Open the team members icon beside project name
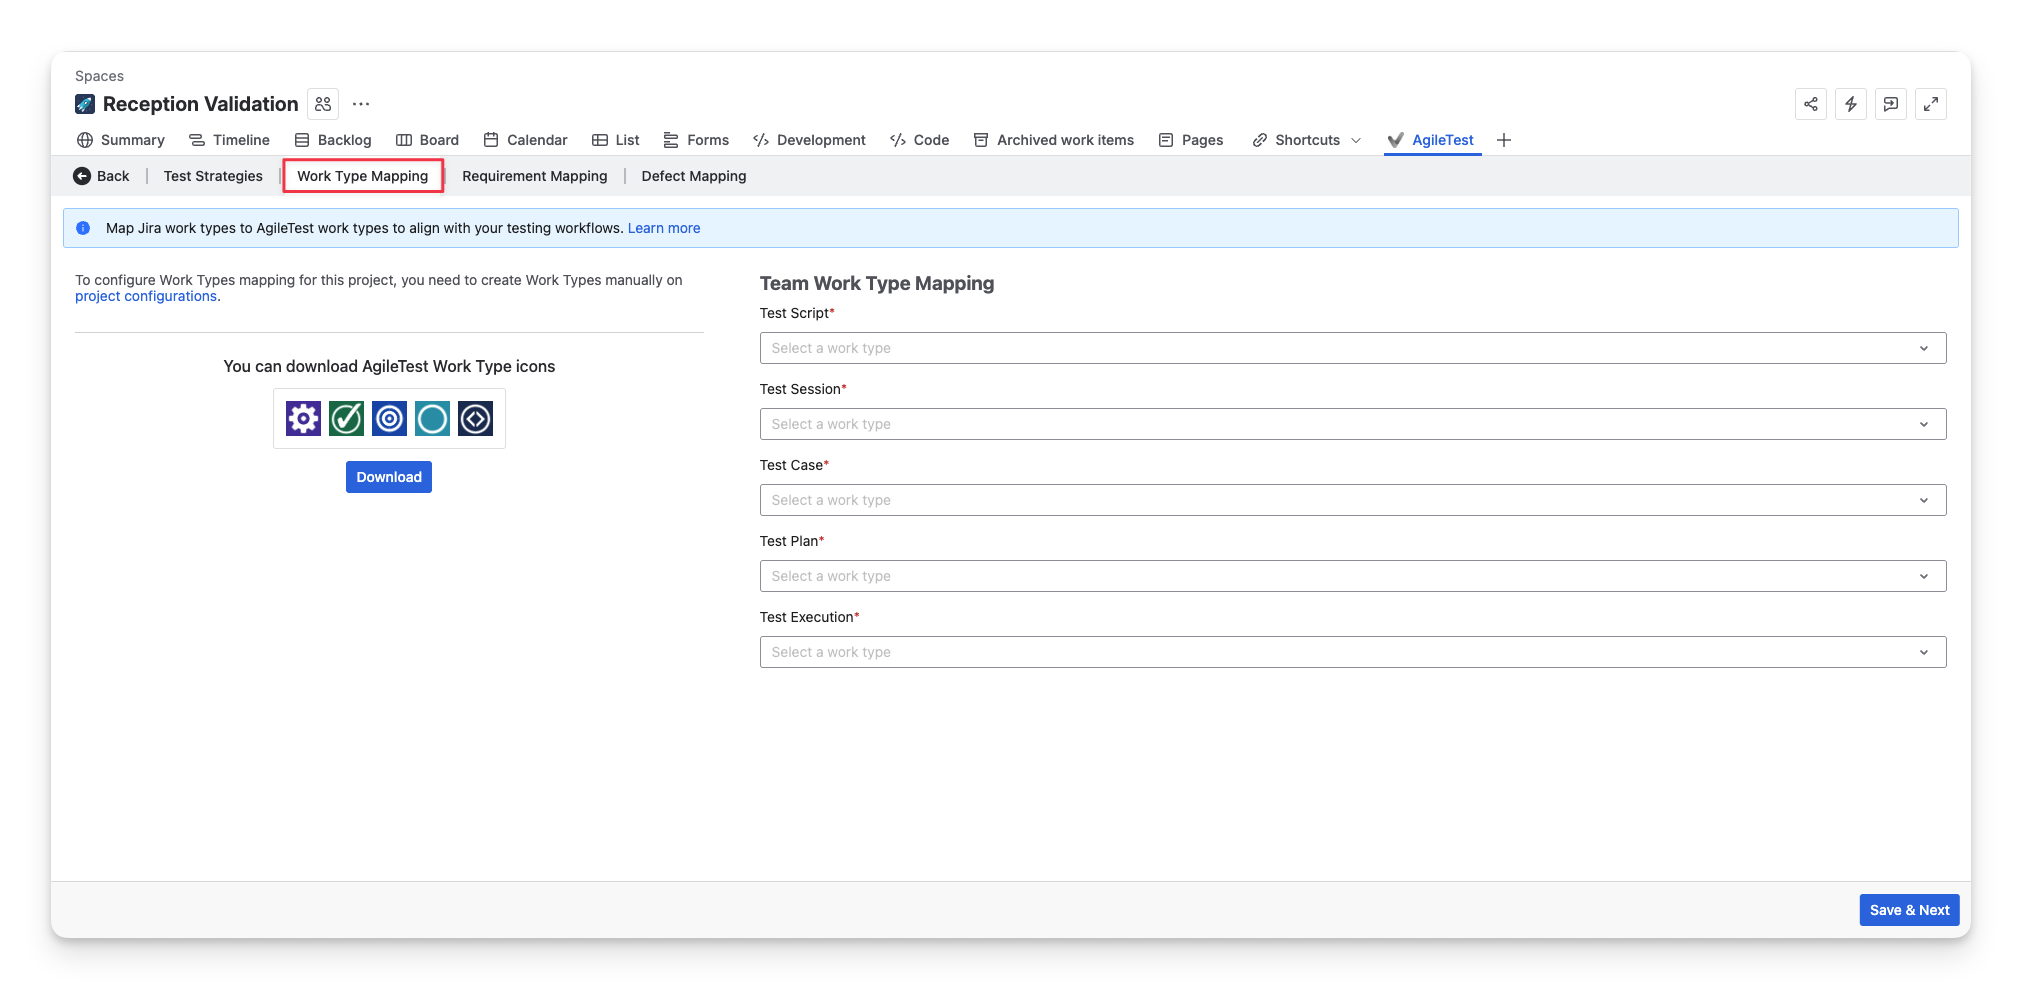This screenshot has height=989, width=2022. (323, 104)
